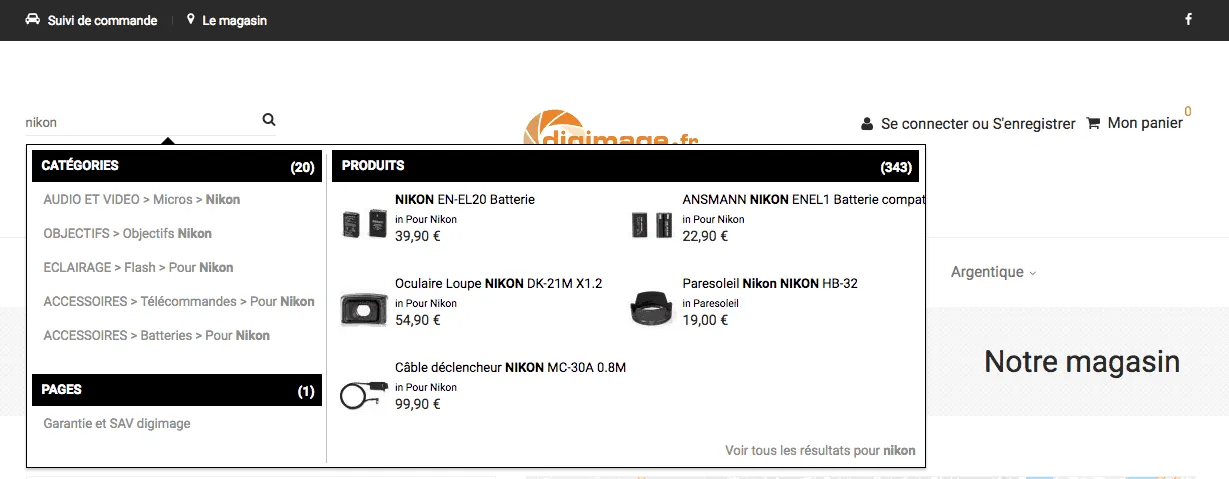Click the digimage.fr logo
The width and height of the screenshot is (1229, 479).
[x=610, y=128]
